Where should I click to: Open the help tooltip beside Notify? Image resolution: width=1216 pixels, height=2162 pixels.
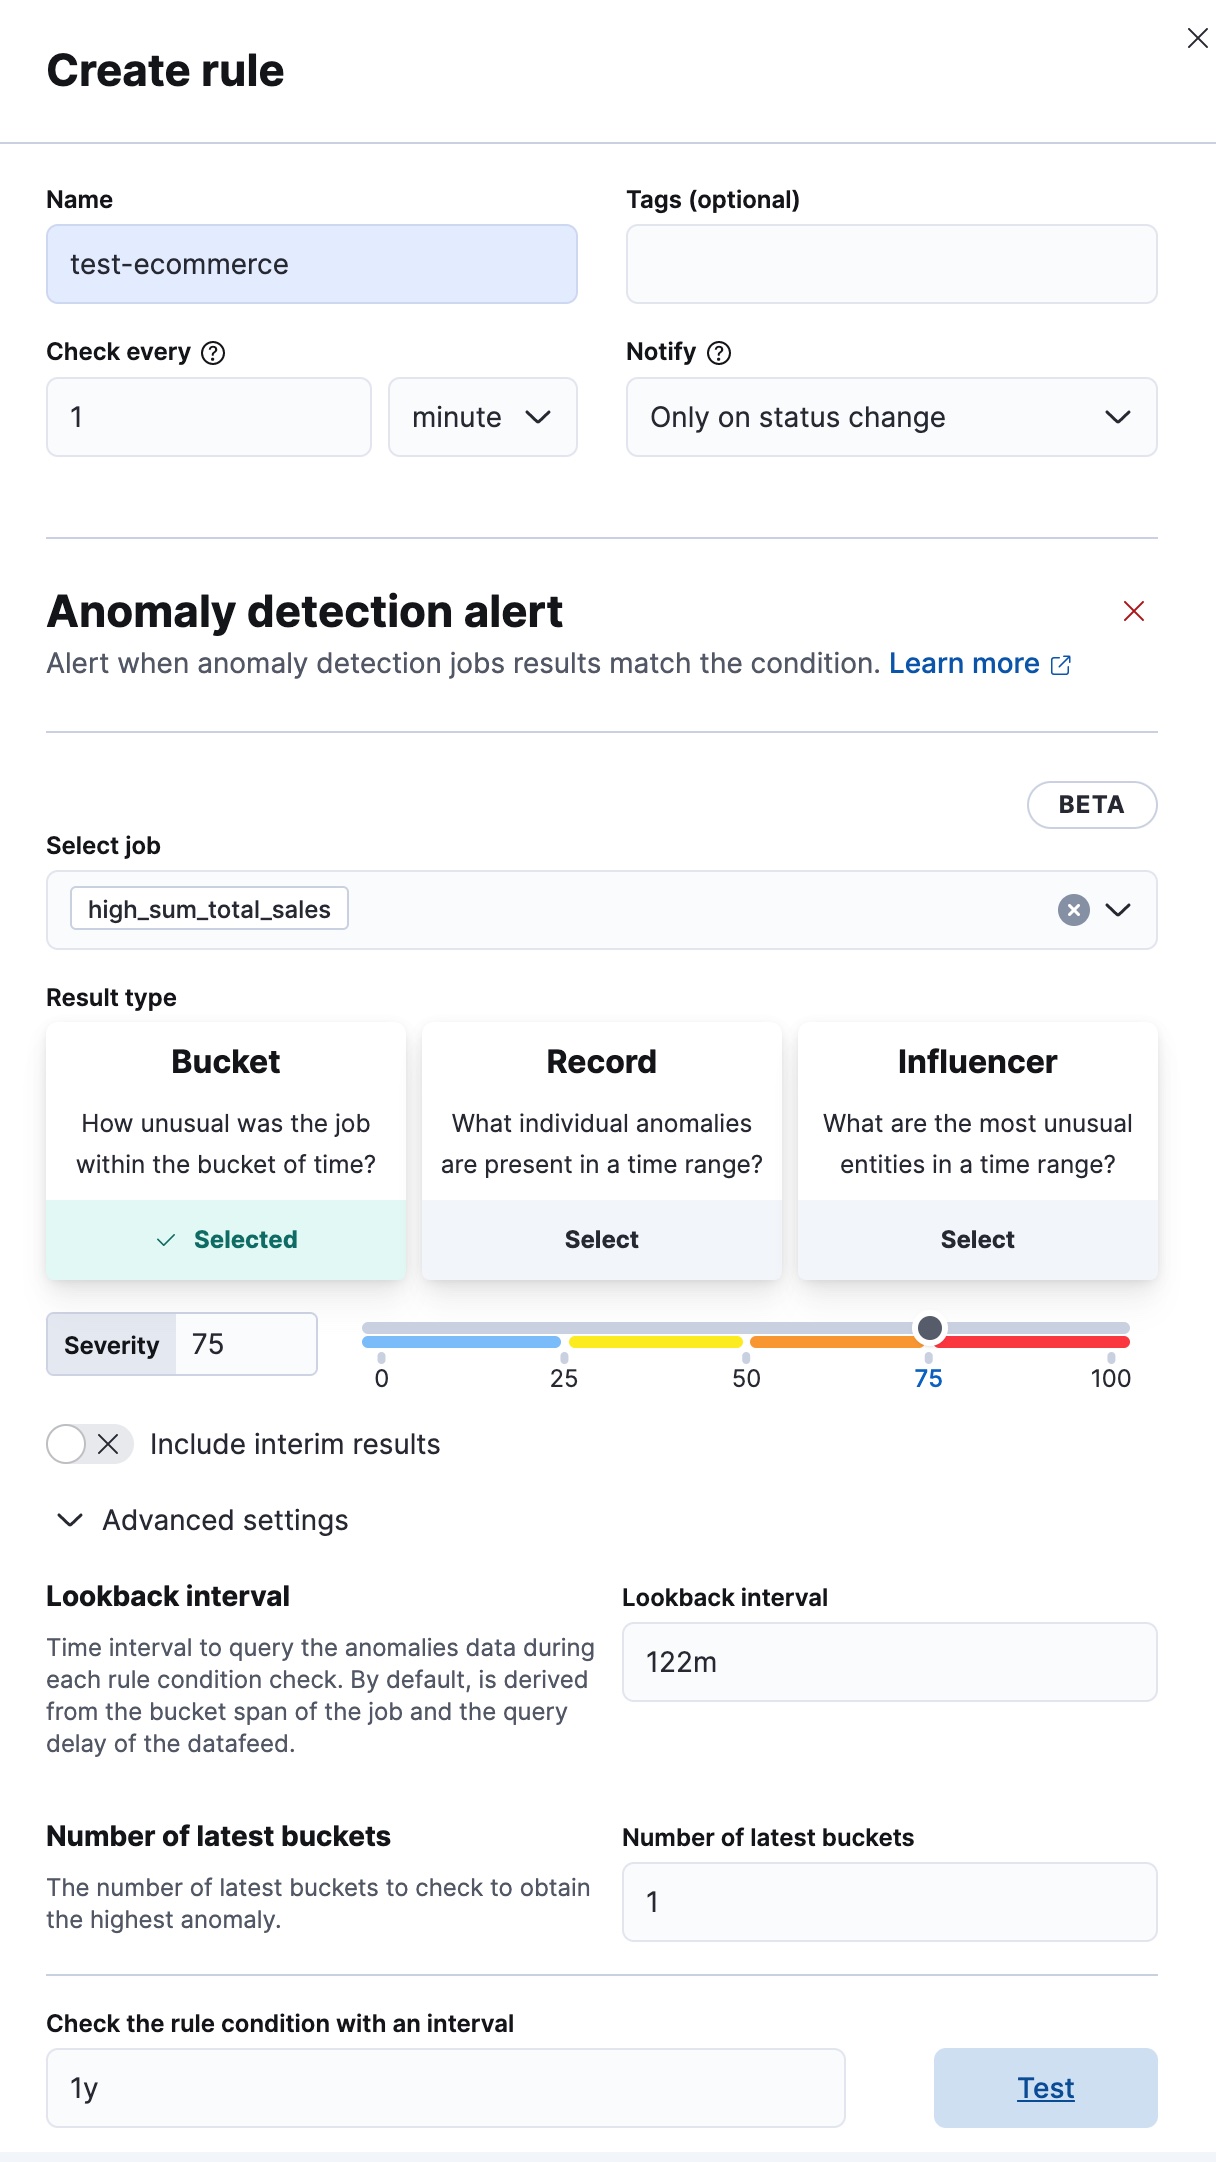coord(718,352)
